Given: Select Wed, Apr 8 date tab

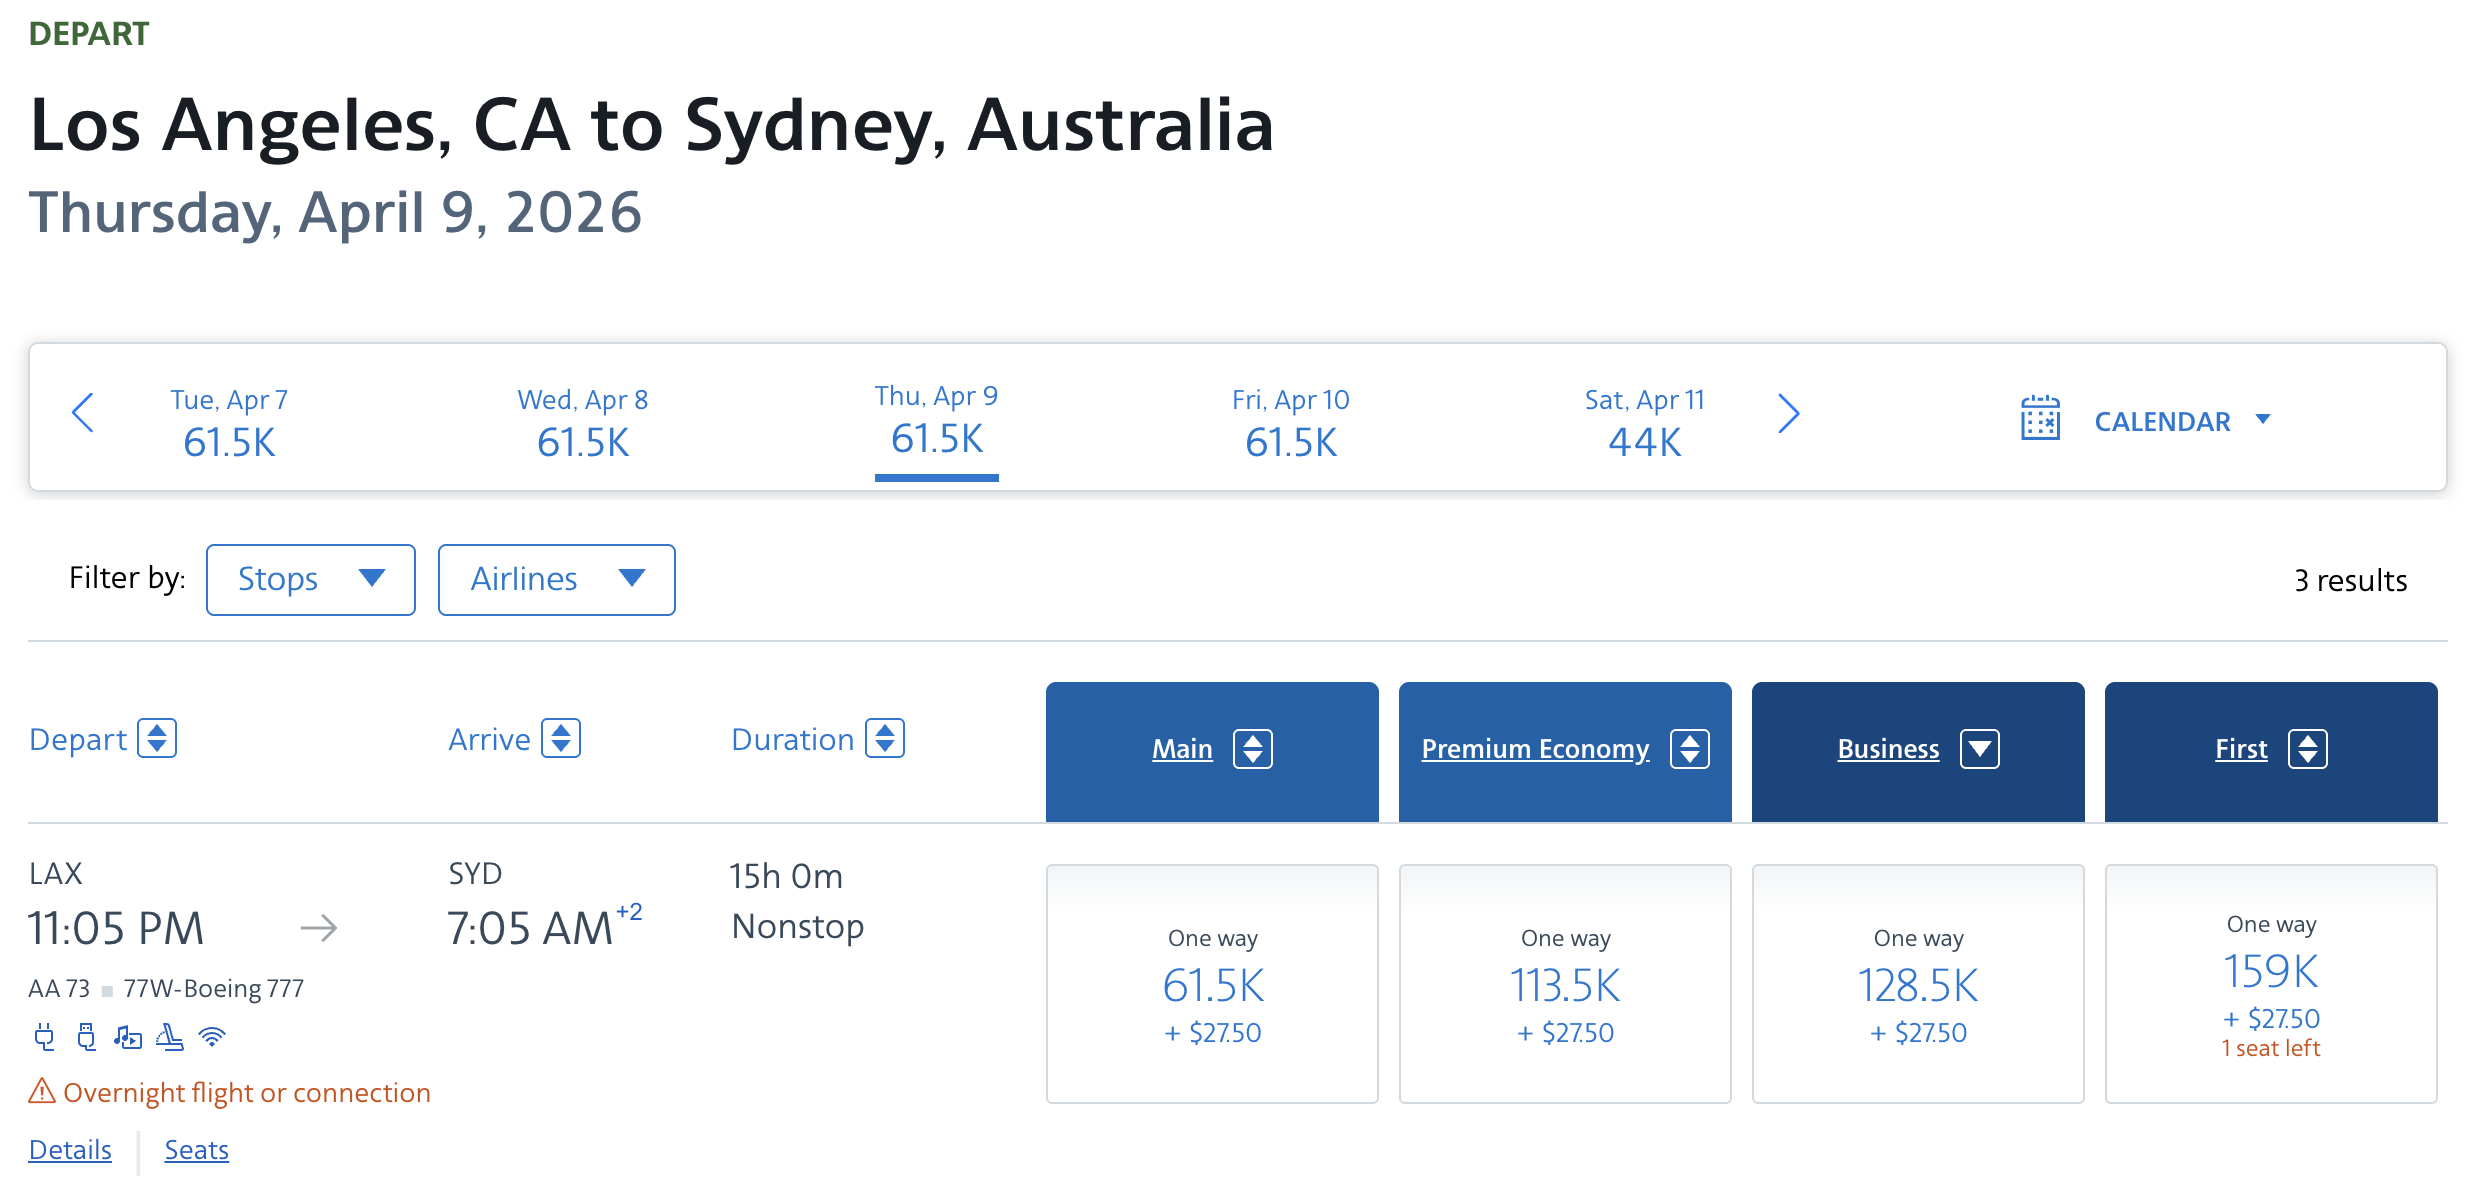Looking at the screenshot, I should tap(583, 424).
